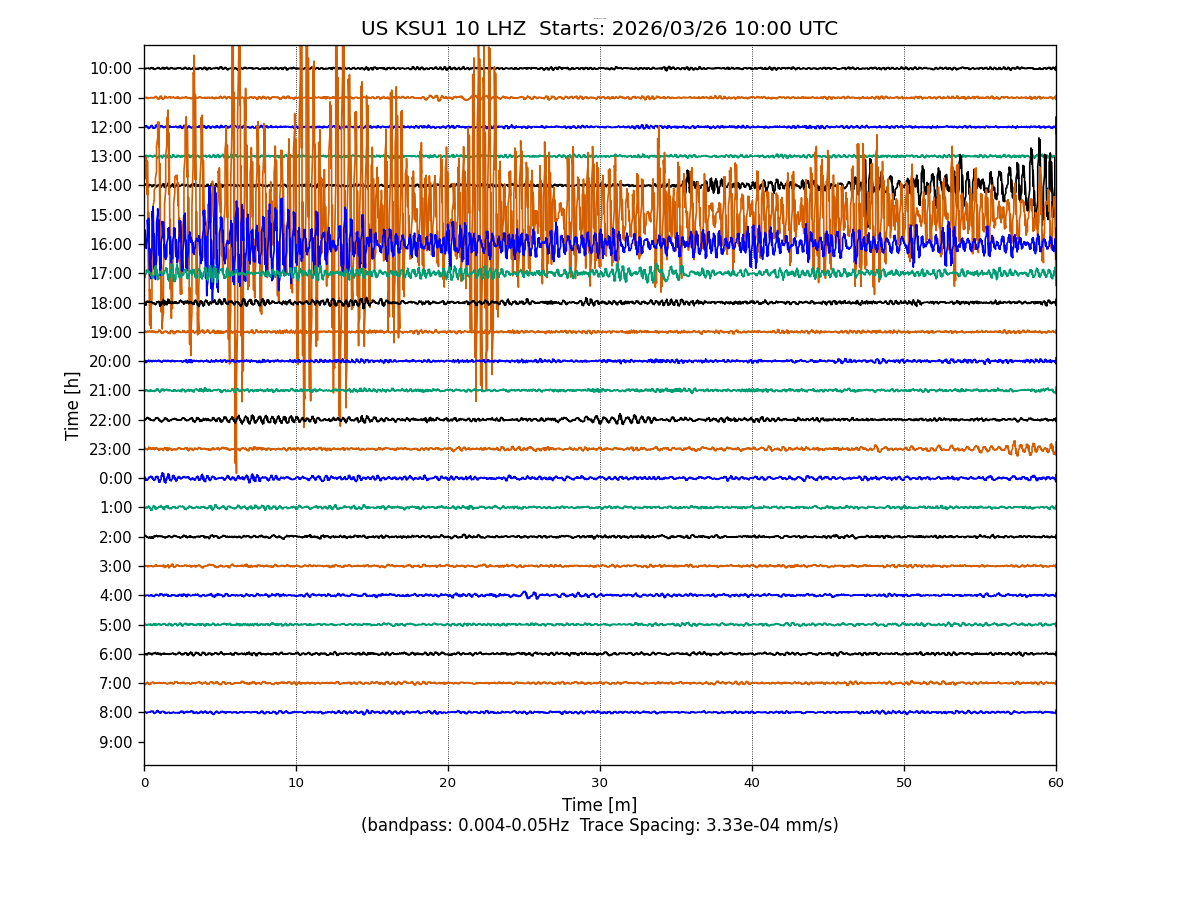Select the 14:00 hour row label
The height and width of the screenshot is (900, 1200).
[x=111, y=185]
